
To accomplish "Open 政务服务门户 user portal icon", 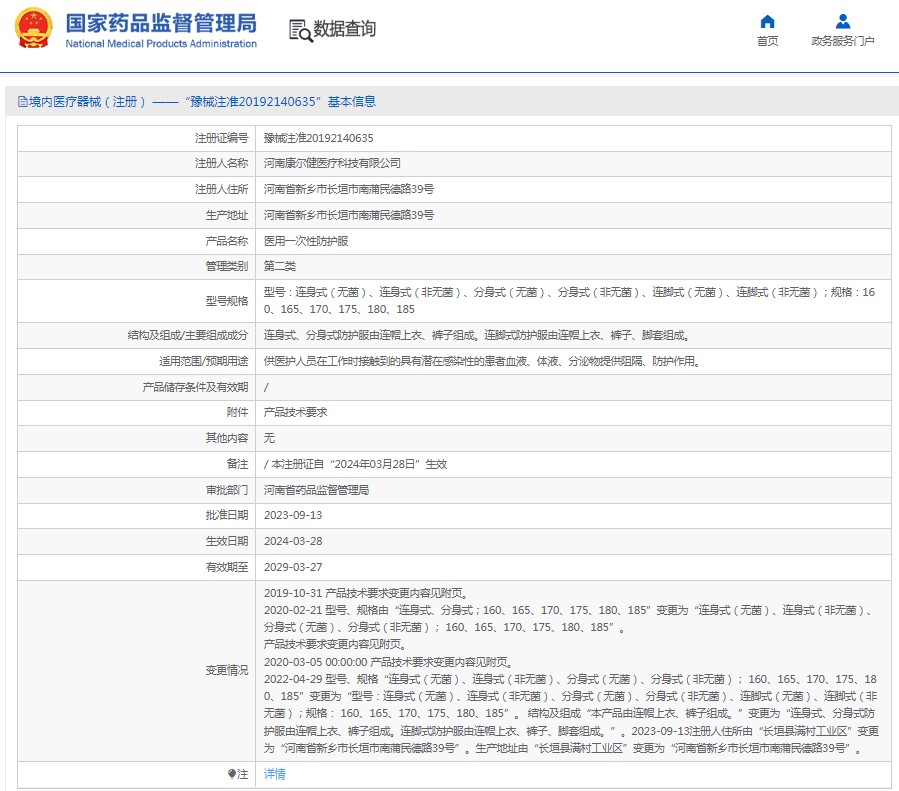I will pyautogui.click(x=842, y=22).
